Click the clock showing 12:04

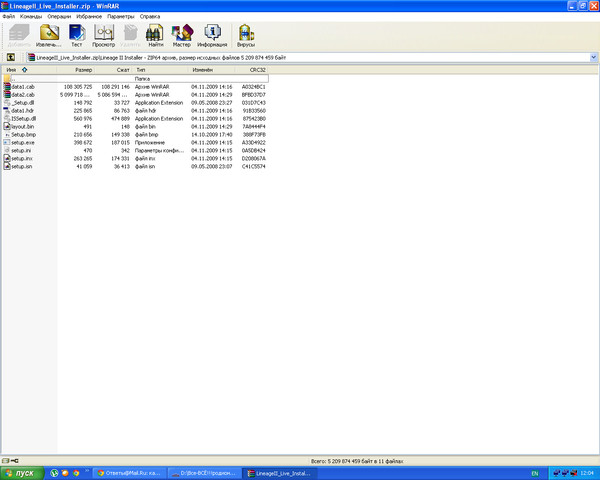(587, 473)
